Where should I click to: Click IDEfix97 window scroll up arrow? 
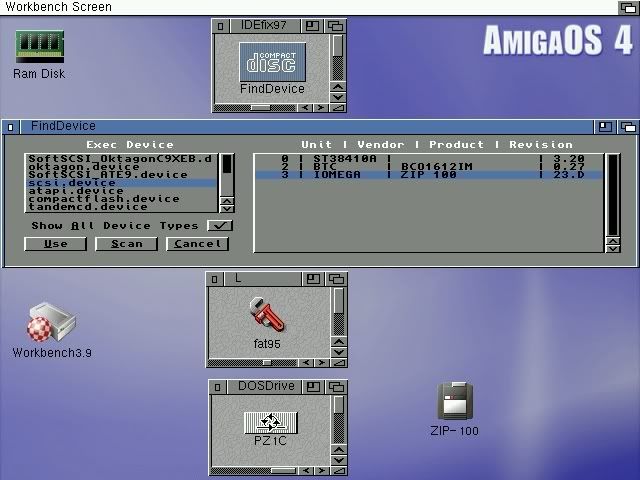[x=338, y=87]
